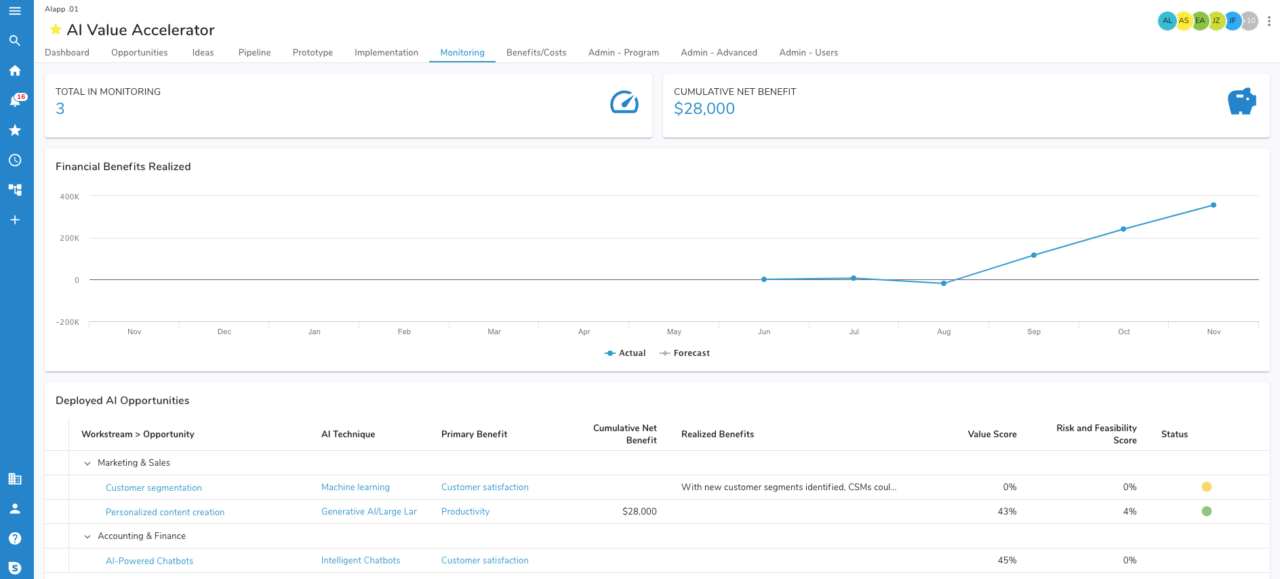
Task: Open notifications bell with badge
Action: click(15, 101)
